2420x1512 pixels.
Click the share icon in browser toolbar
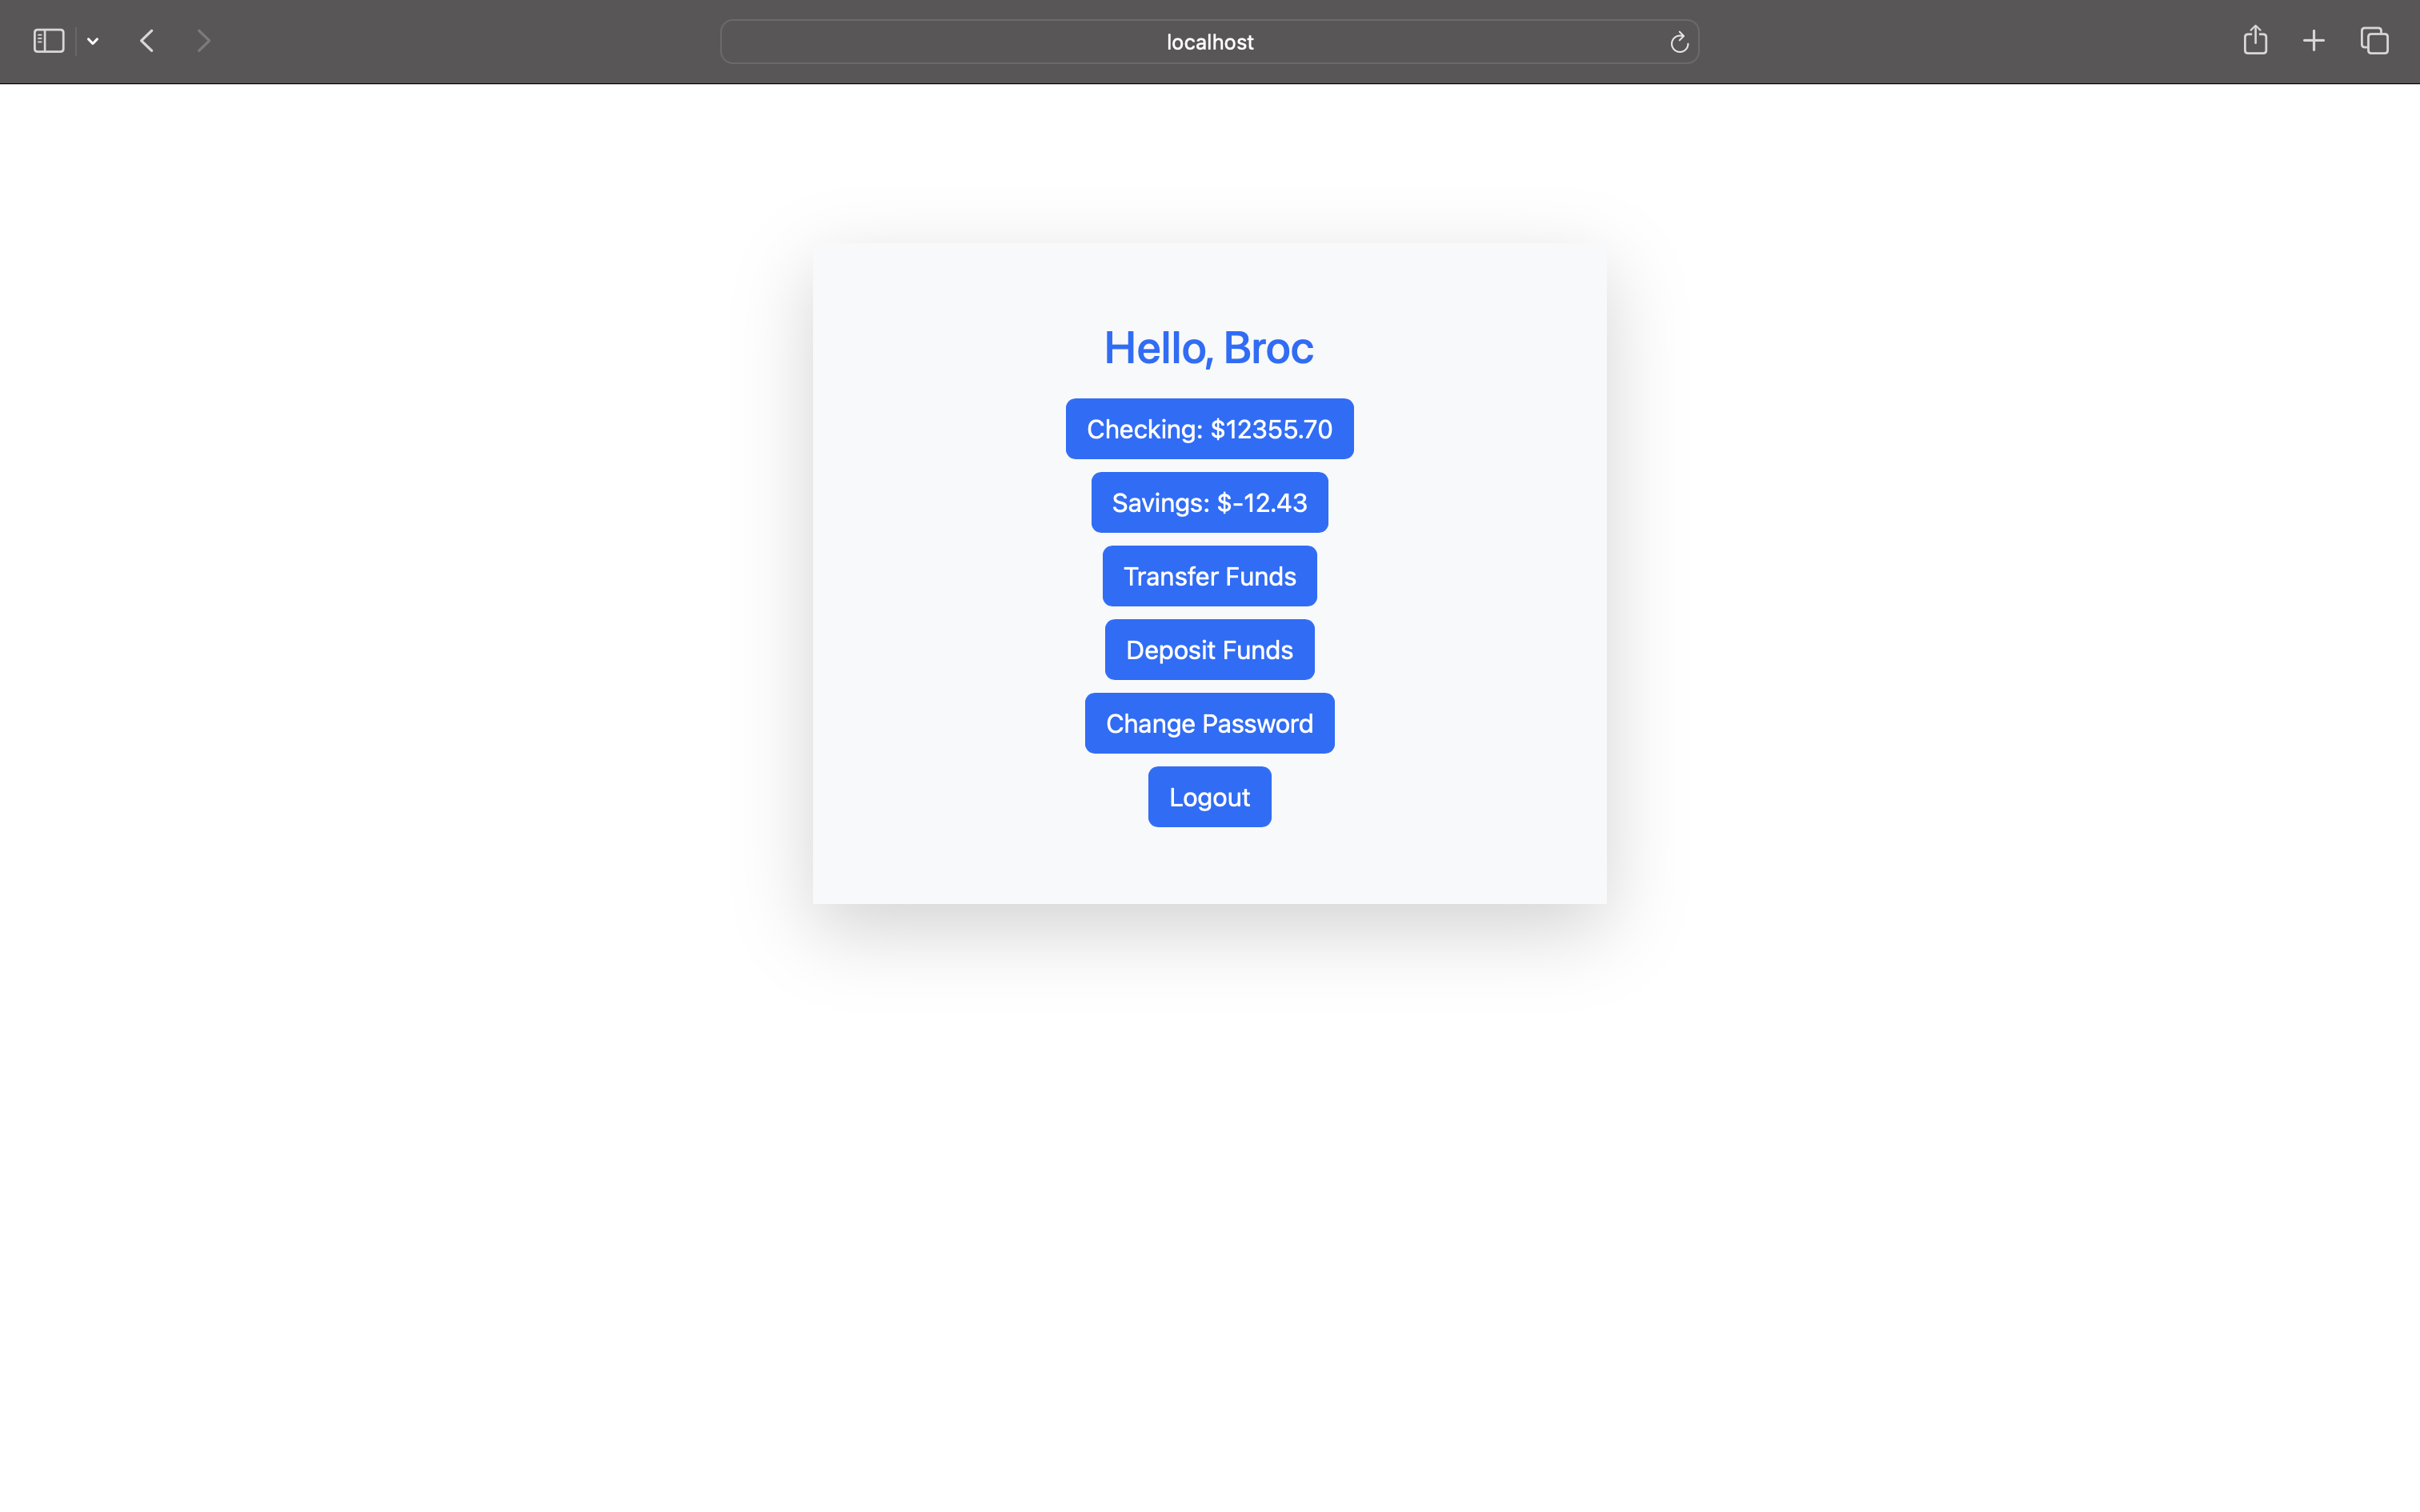pos(2254,40)
